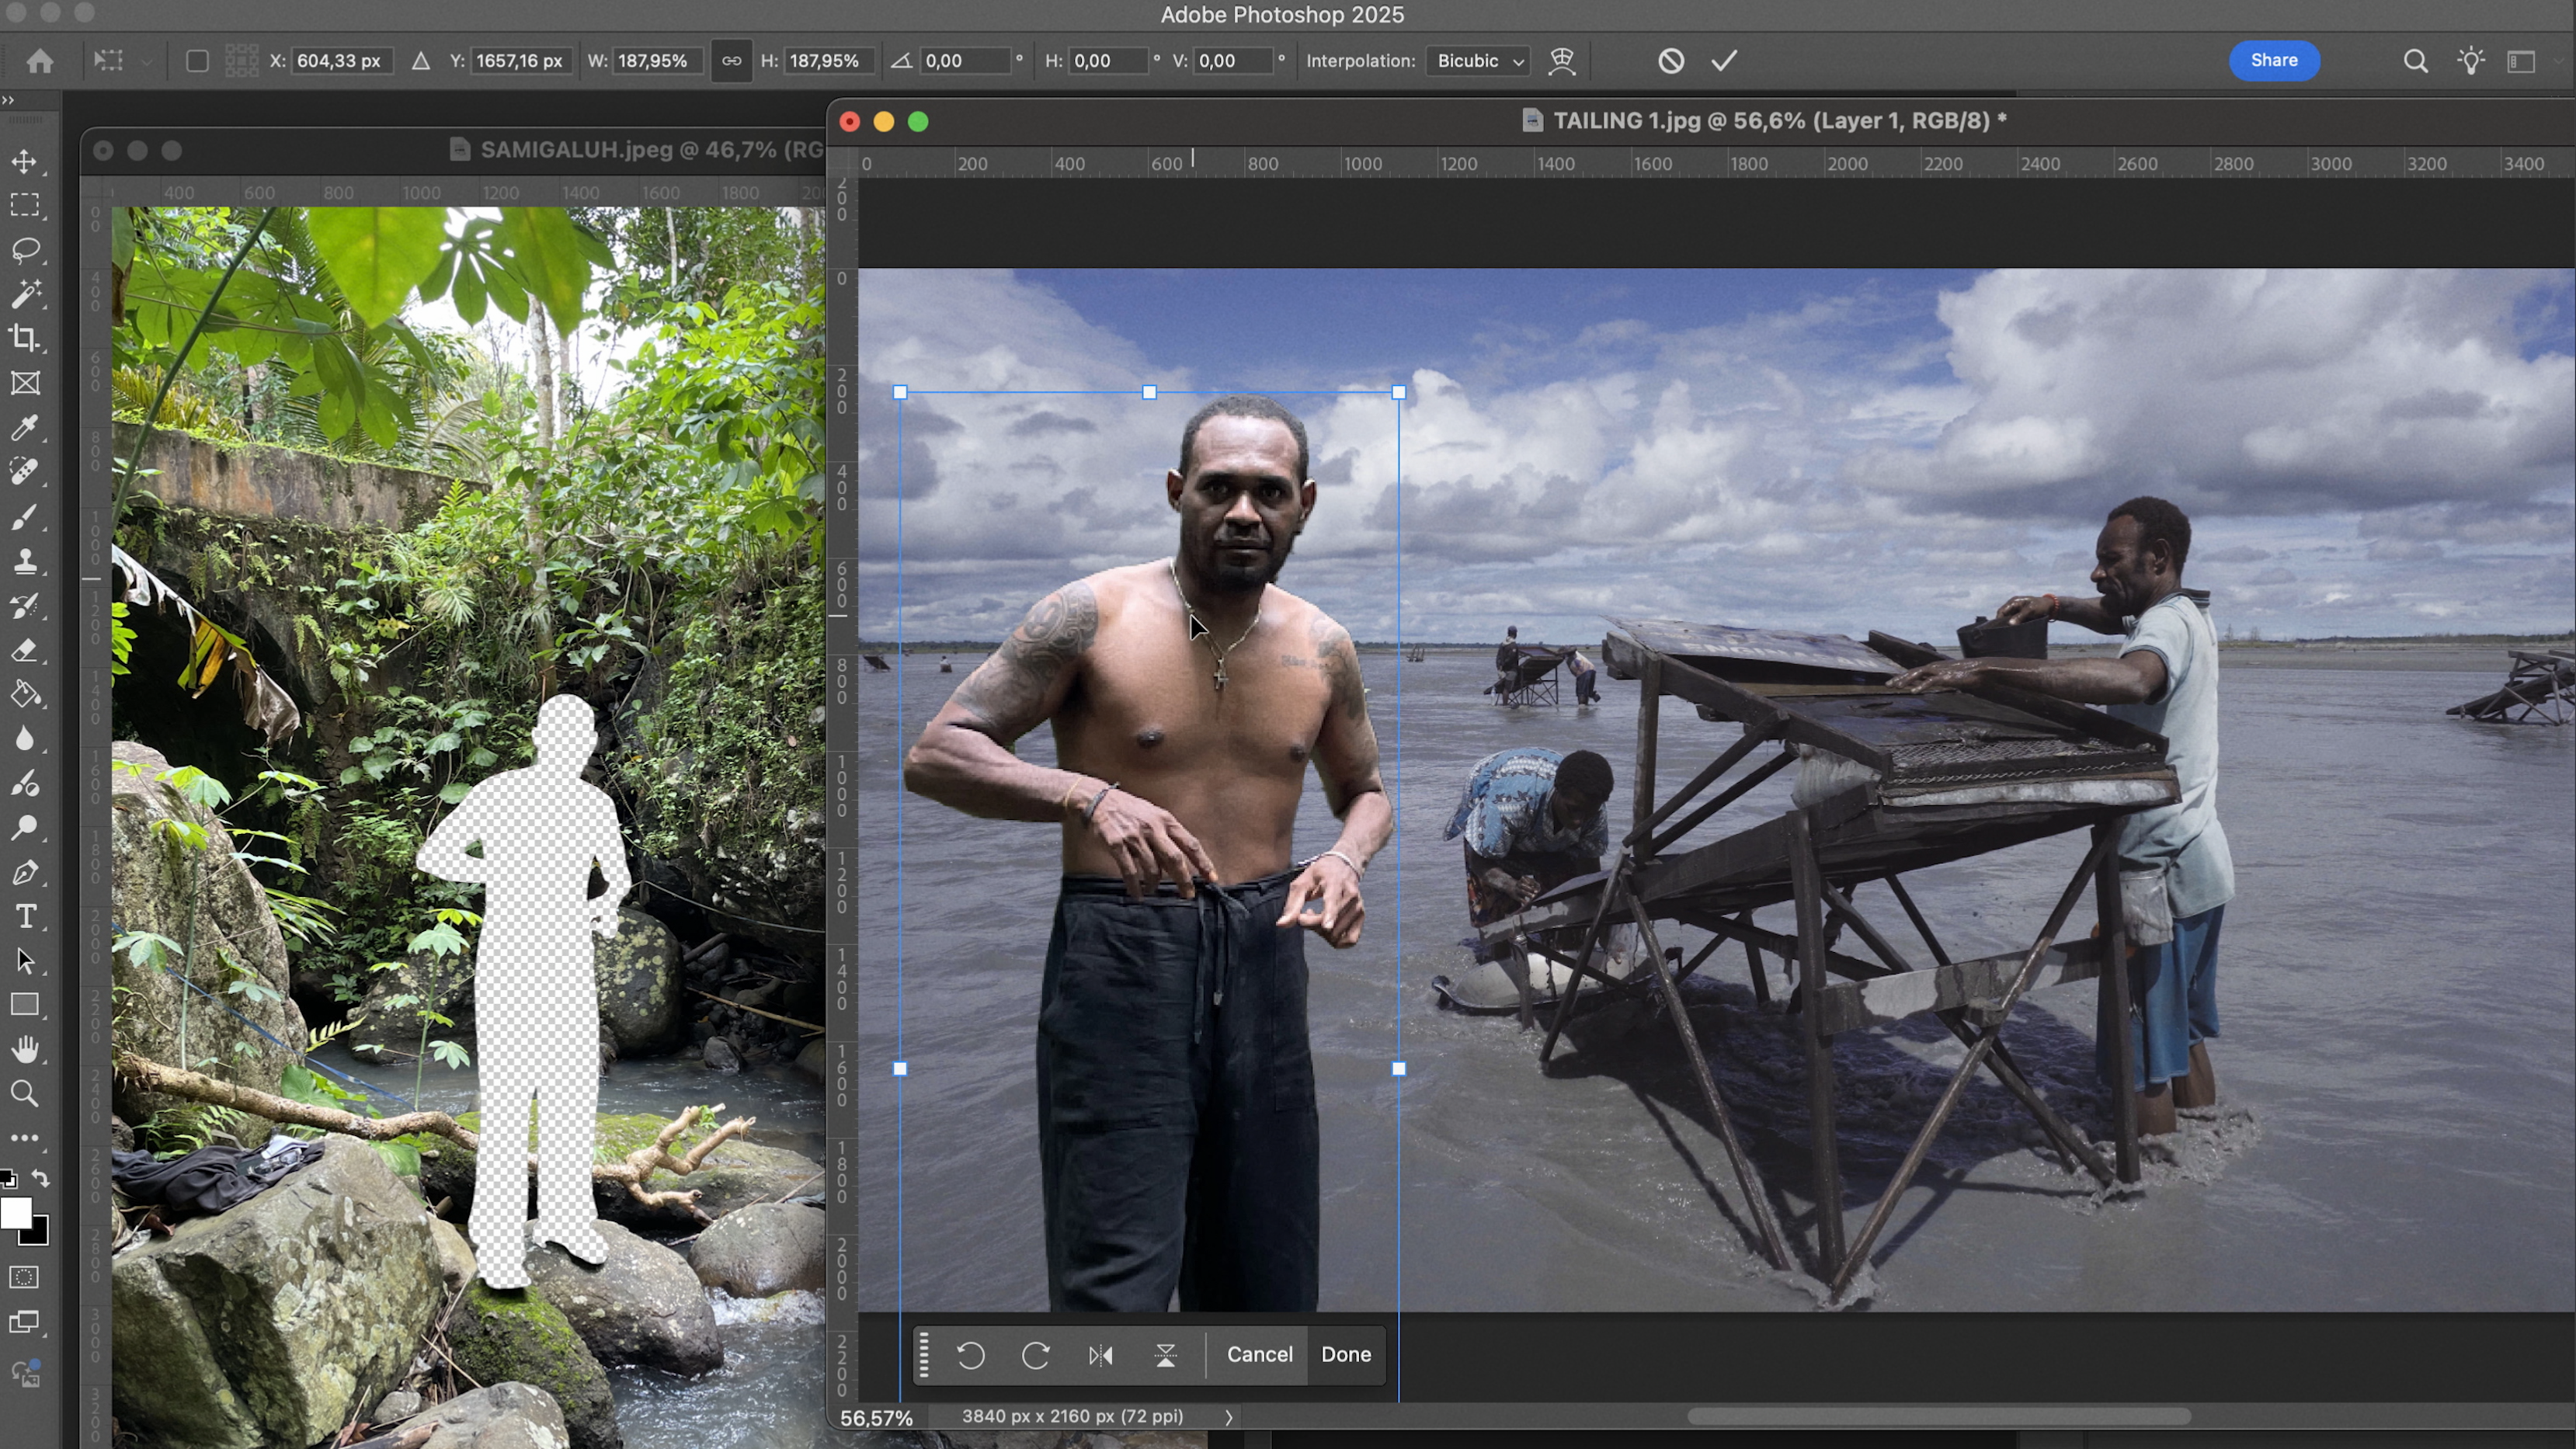This screenshot has height=1449, width=2576.
Task: Toggle warp mode icon in options bar
Action: coord(1562,61)
